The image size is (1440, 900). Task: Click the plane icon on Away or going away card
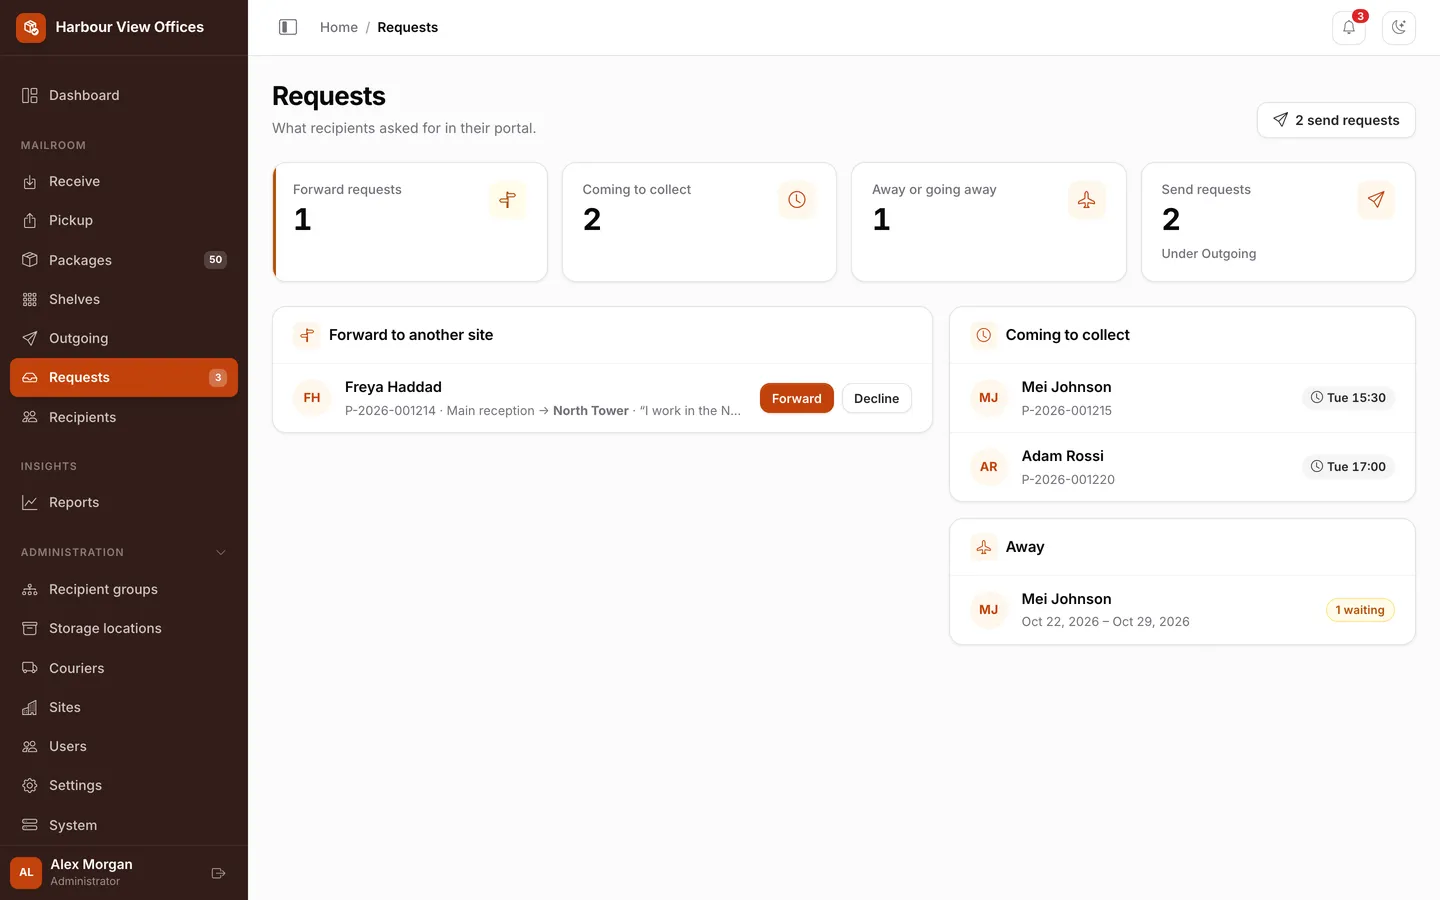[1086, 200]
